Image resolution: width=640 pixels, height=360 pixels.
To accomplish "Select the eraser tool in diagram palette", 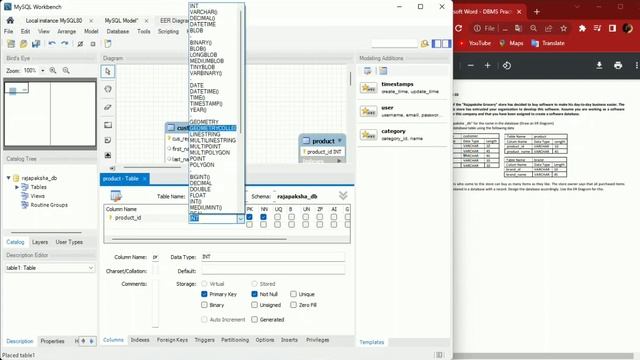I will point(108,107).
